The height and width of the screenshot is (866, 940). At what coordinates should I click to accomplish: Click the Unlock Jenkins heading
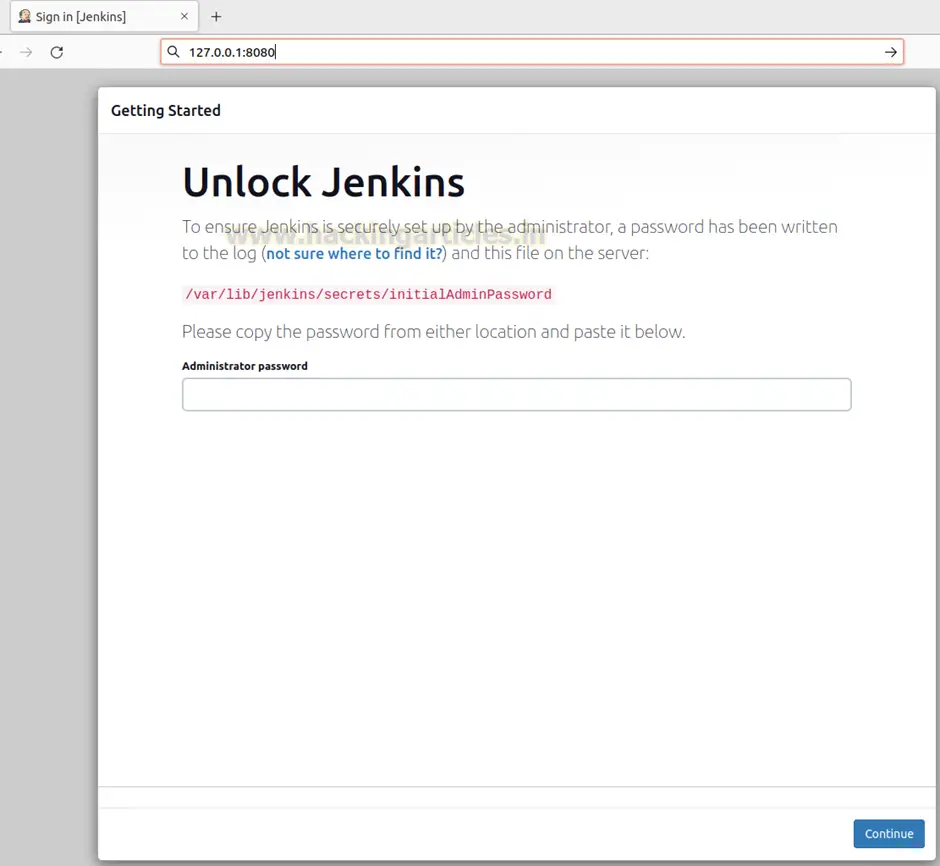[324, 182]
